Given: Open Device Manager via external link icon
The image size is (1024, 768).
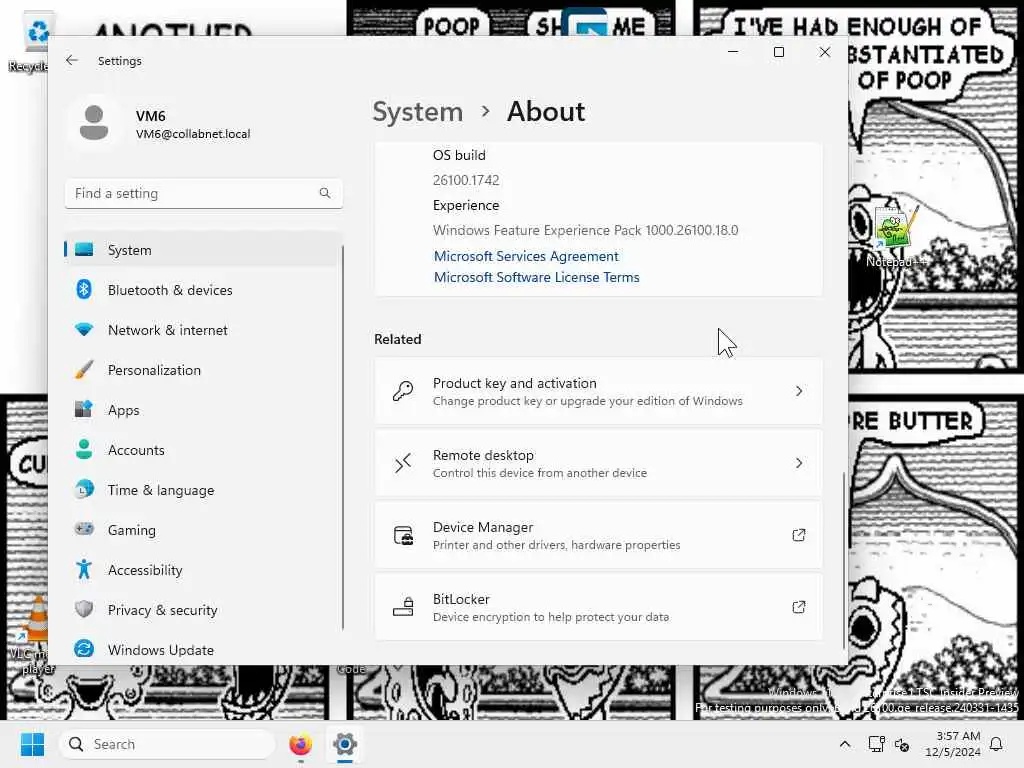Looking at the screenshot, I should point(798,536).
